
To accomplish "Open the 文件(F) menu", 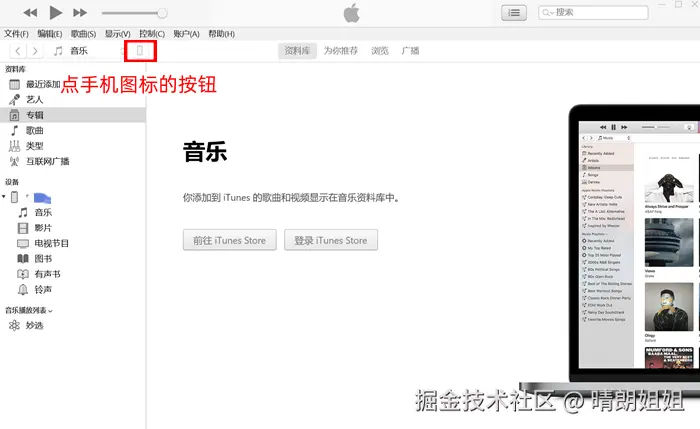I will click(x=16, y=34).
